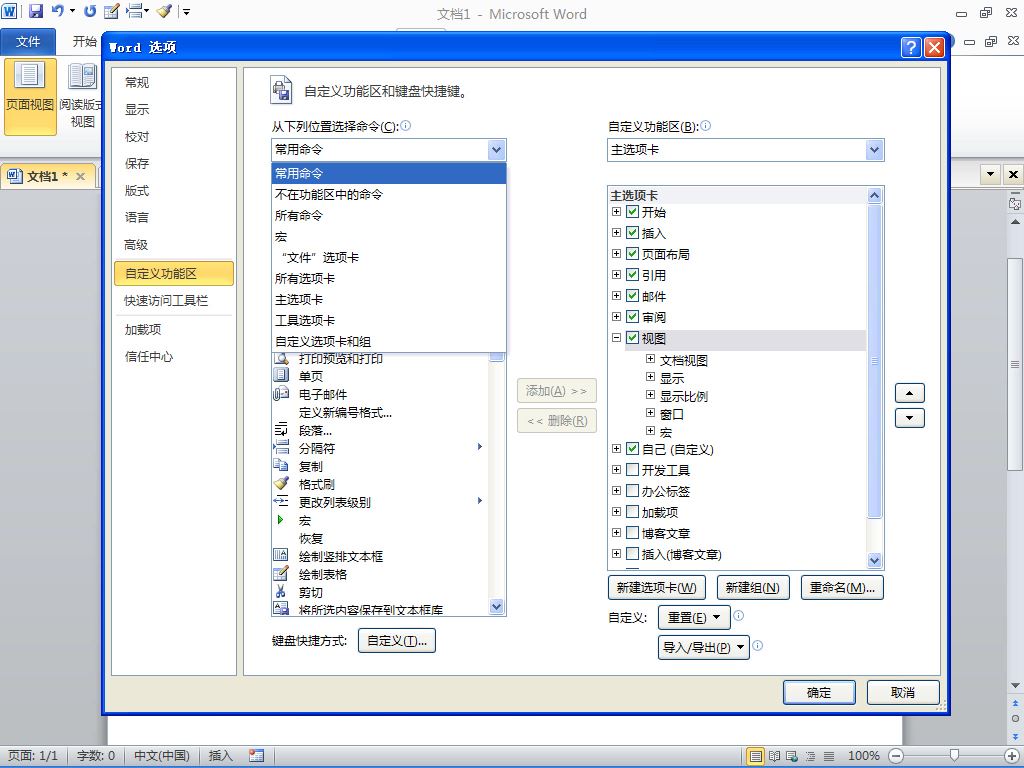The width and height of the screenshot is (1024, 768).
Task: Click the zoom slider handle in status bar
Action: tap(954, 756)
